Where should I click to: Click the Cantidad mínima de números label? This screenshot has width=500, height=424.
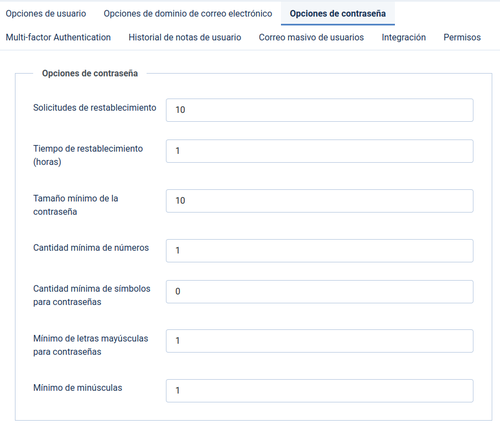pos(91,248)
